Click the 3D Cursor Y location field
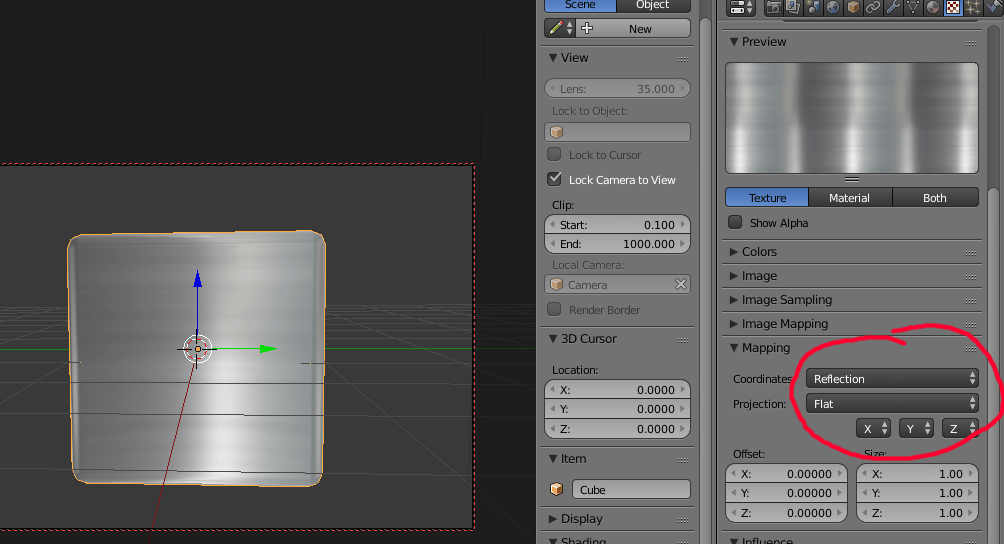Image resolution: width=1004 pixels, height=544 pixels. coord(617,409)
